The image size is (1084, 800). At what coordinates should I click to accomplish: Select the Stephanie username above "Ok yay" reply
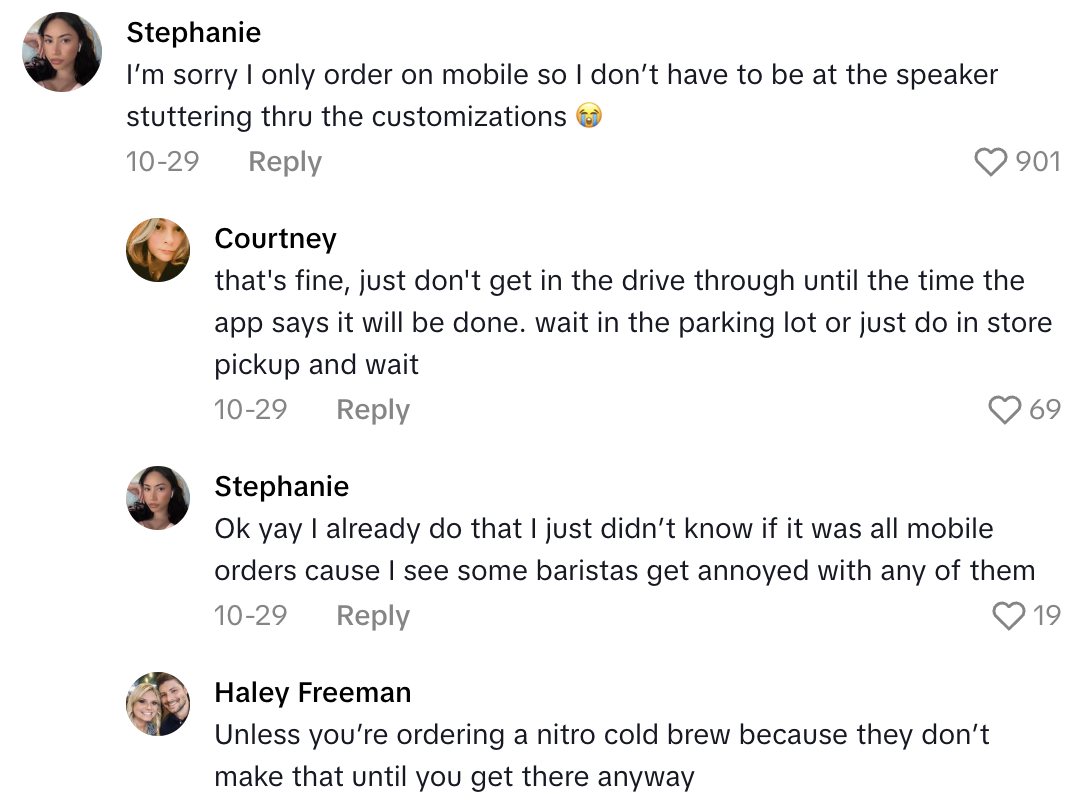pos(281,486)
